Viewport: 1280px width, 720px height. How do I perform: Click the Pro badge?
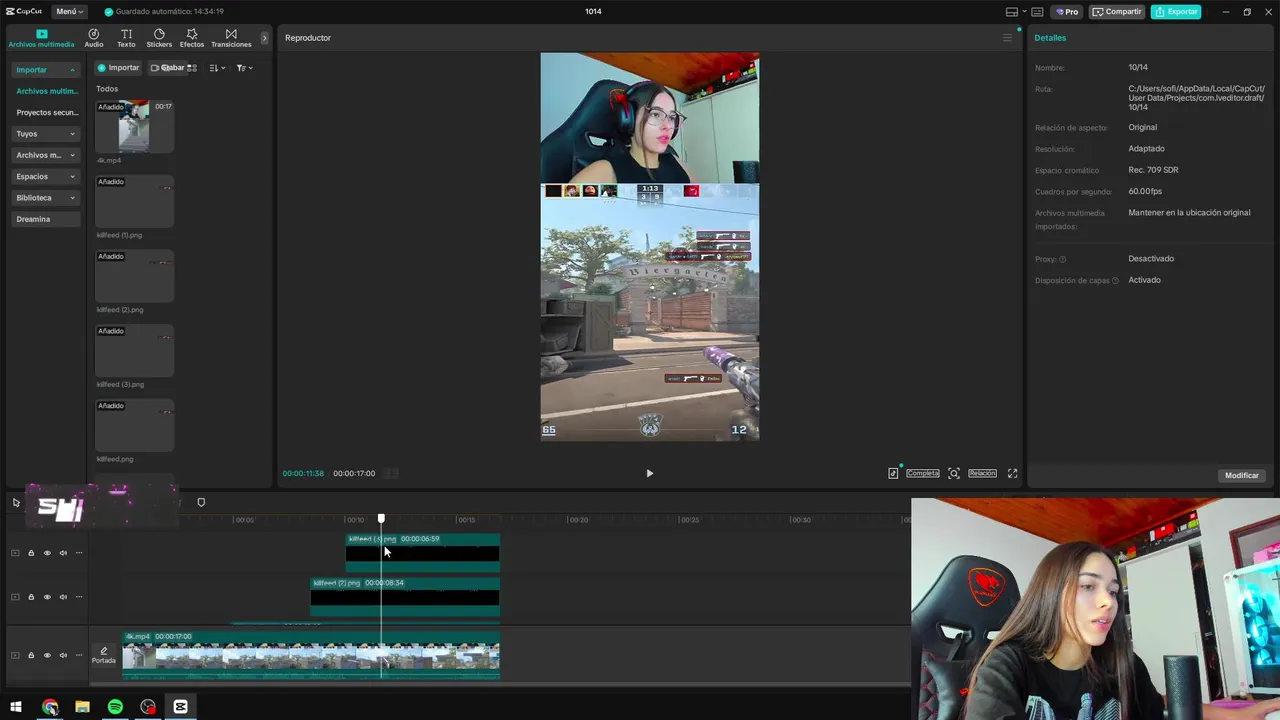point(1067,12)
